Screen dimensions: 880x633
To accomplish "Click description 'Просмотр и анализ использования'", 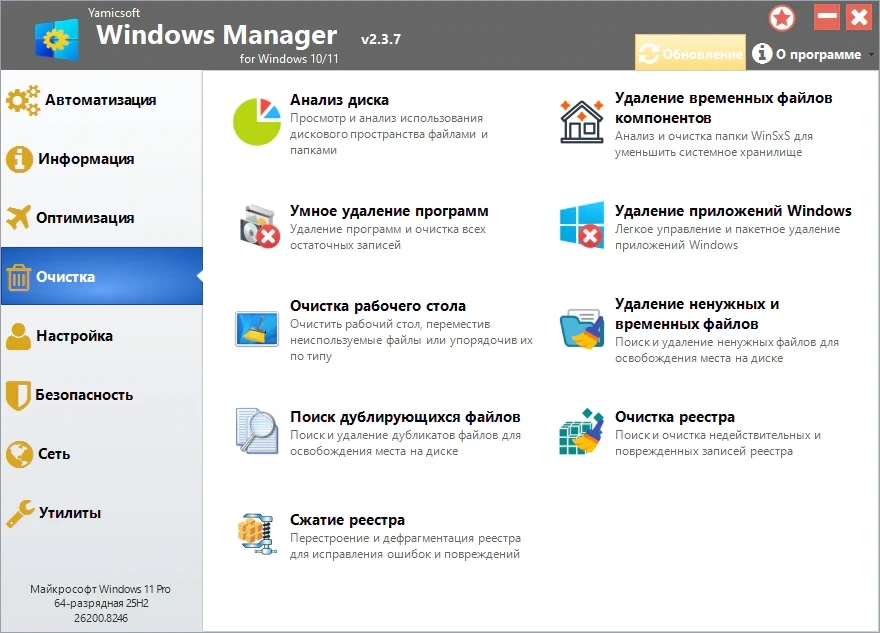I will pyautogui.click(x=386, y=118).
